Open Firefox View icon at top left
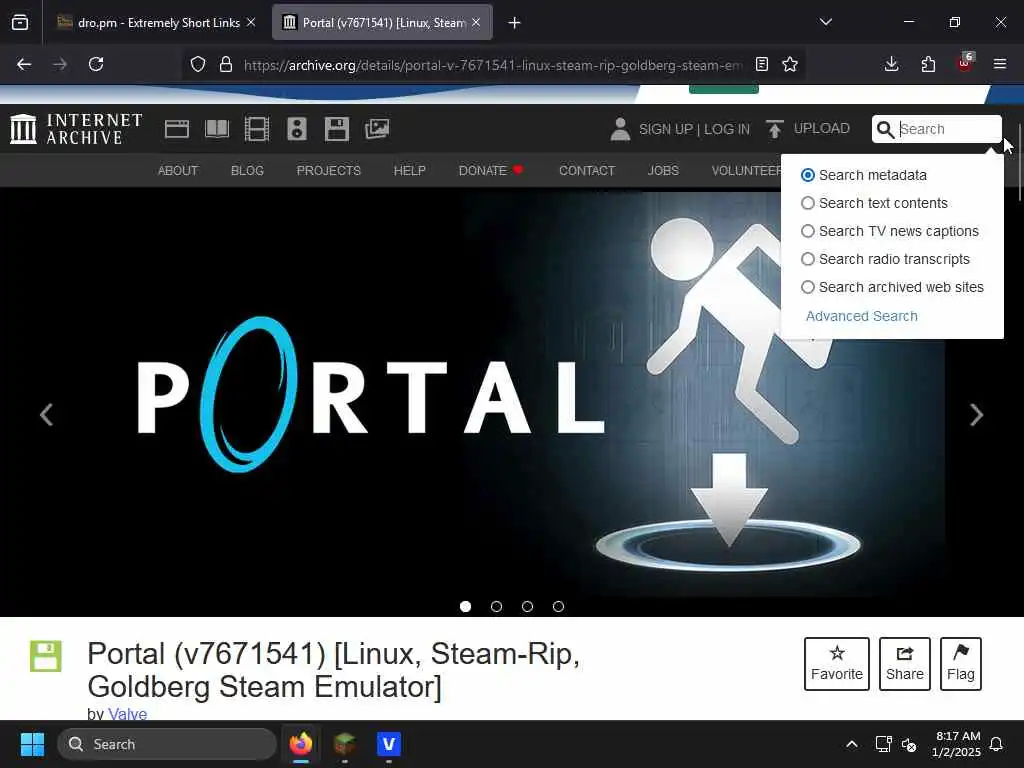The width and height of the screenshot is (1024, 768). [20, 23]
